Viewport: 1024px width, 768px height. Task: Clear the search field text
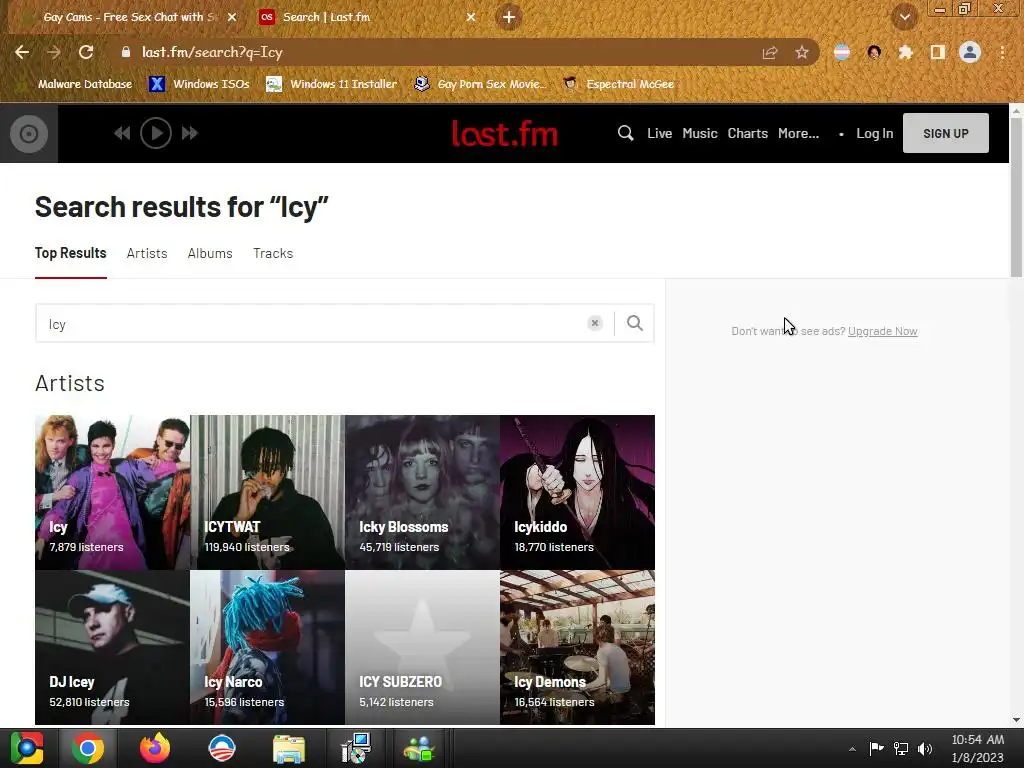tap(594, 323)
